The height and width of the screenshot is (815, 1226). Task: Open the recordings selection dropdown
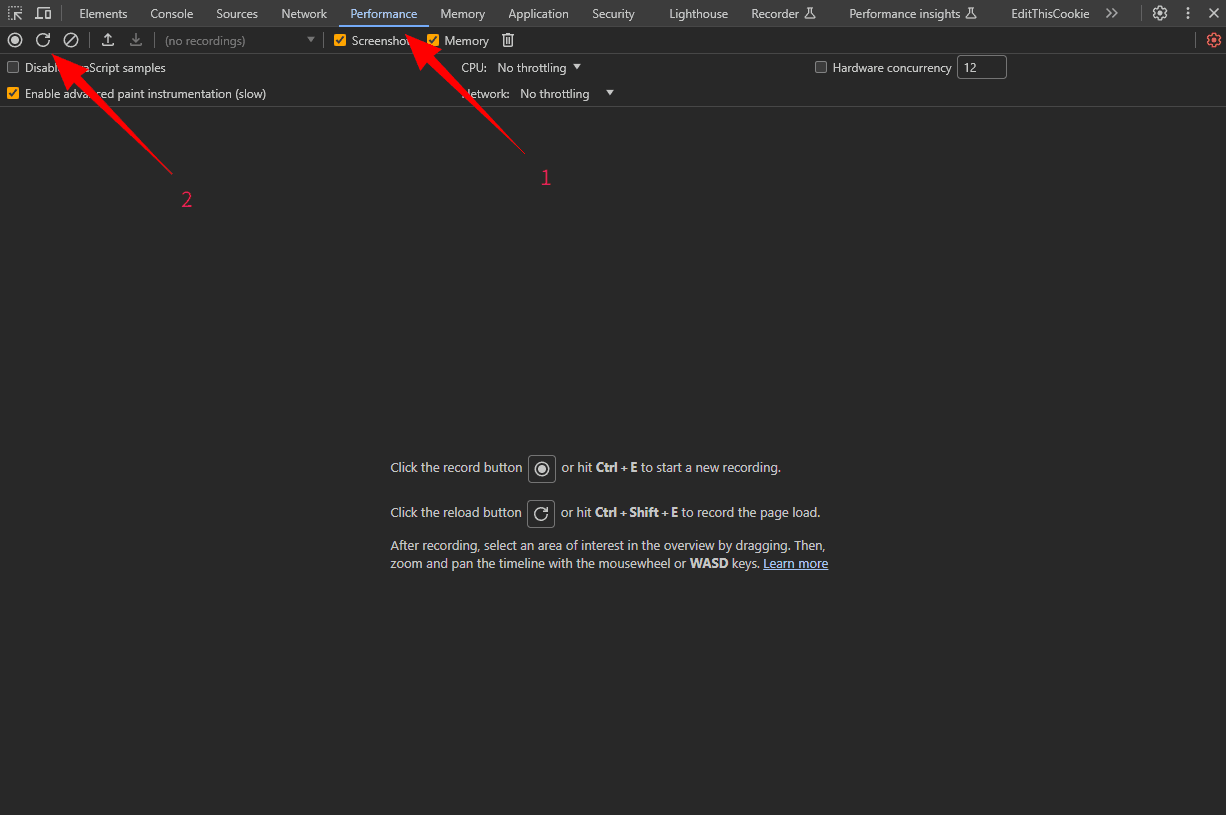click(310, 40)
